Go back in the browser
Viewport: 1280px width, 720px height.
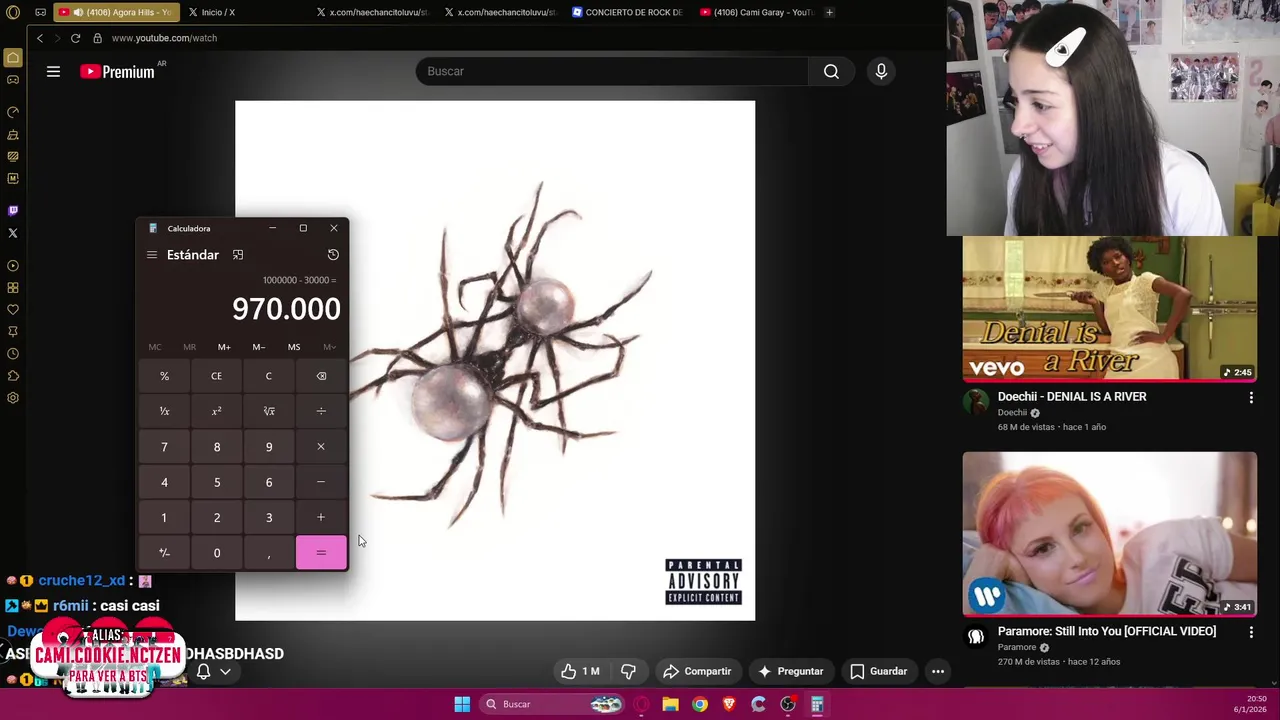point(40,38)
